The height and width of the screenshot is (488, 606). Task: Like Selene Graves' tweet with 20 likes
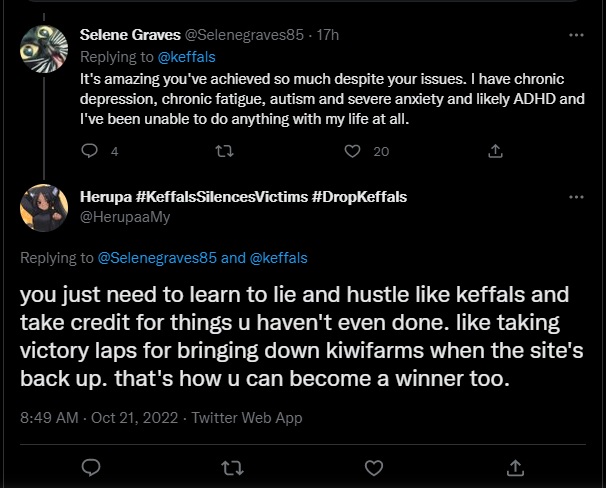click(x=352, y=151)
